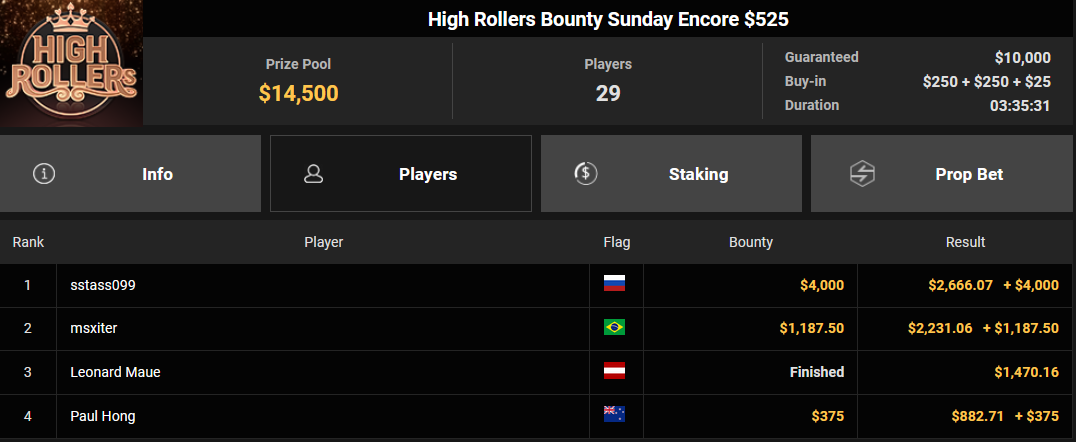Click the Brazilian flag for msxiter
This screenshot has height=442, width=1076.
pyautogui.click(x=614, y=327)
